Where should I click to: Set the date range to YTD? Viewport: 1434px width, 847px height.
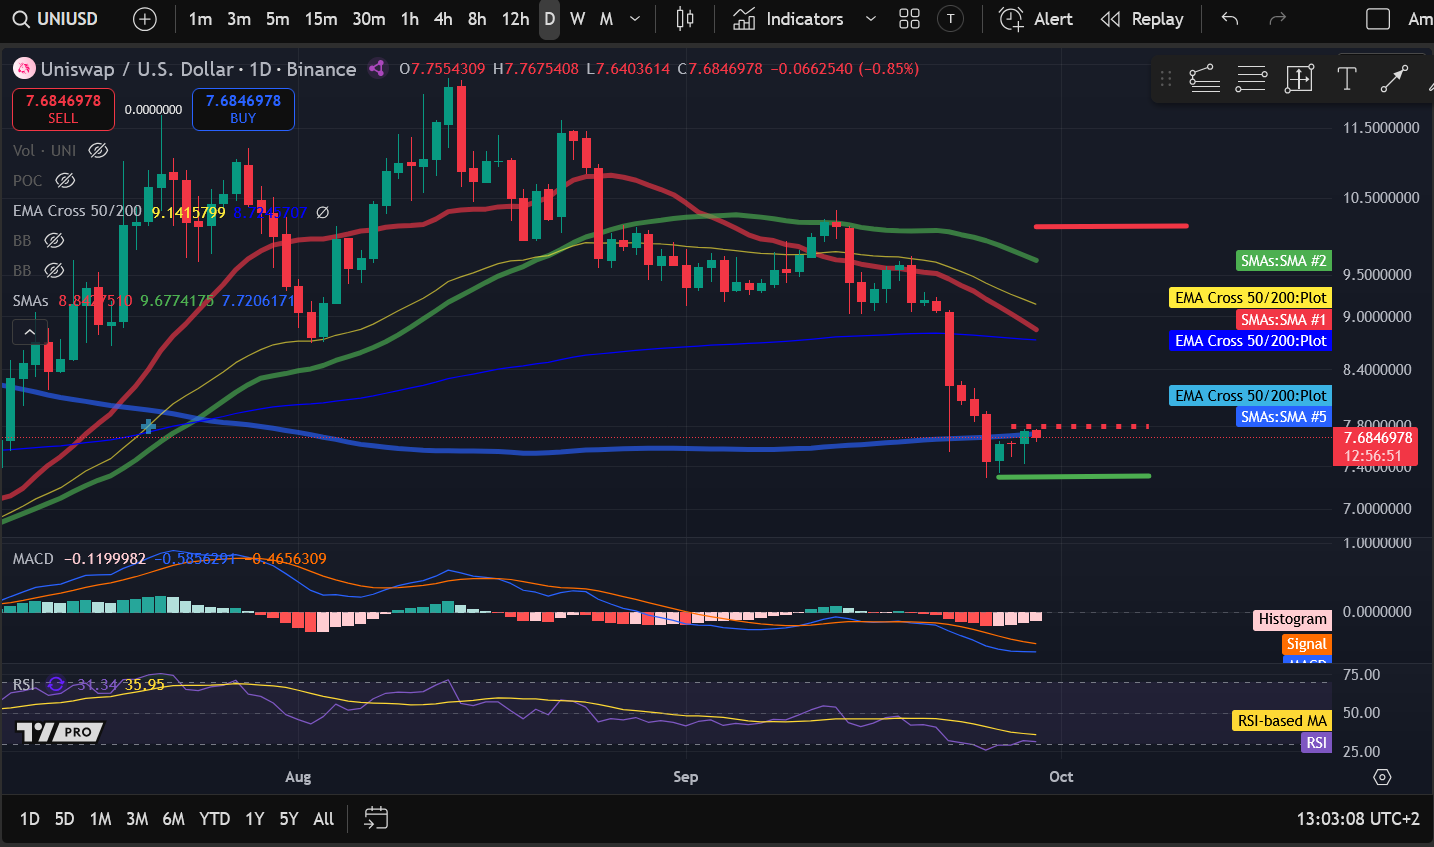pyautogui.click(x=215, y=819)
